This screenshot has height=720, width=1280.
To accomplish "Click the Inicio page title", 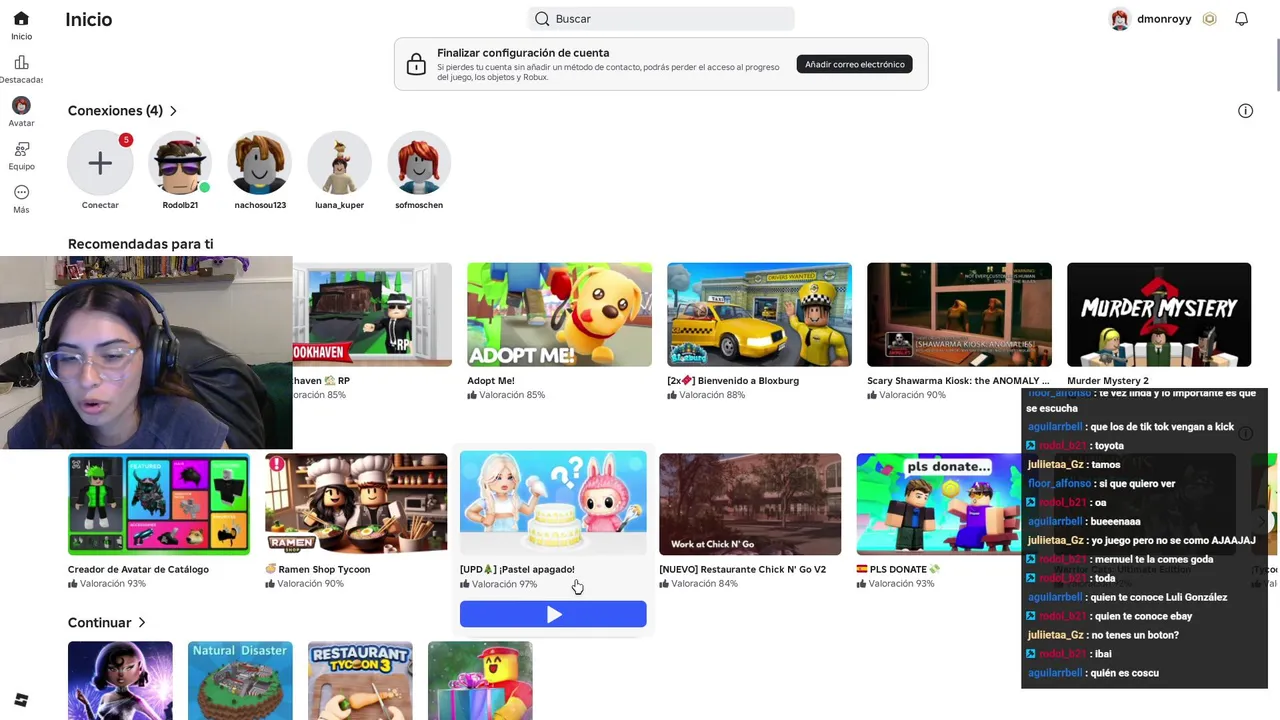I will click(x=89, y=20).
